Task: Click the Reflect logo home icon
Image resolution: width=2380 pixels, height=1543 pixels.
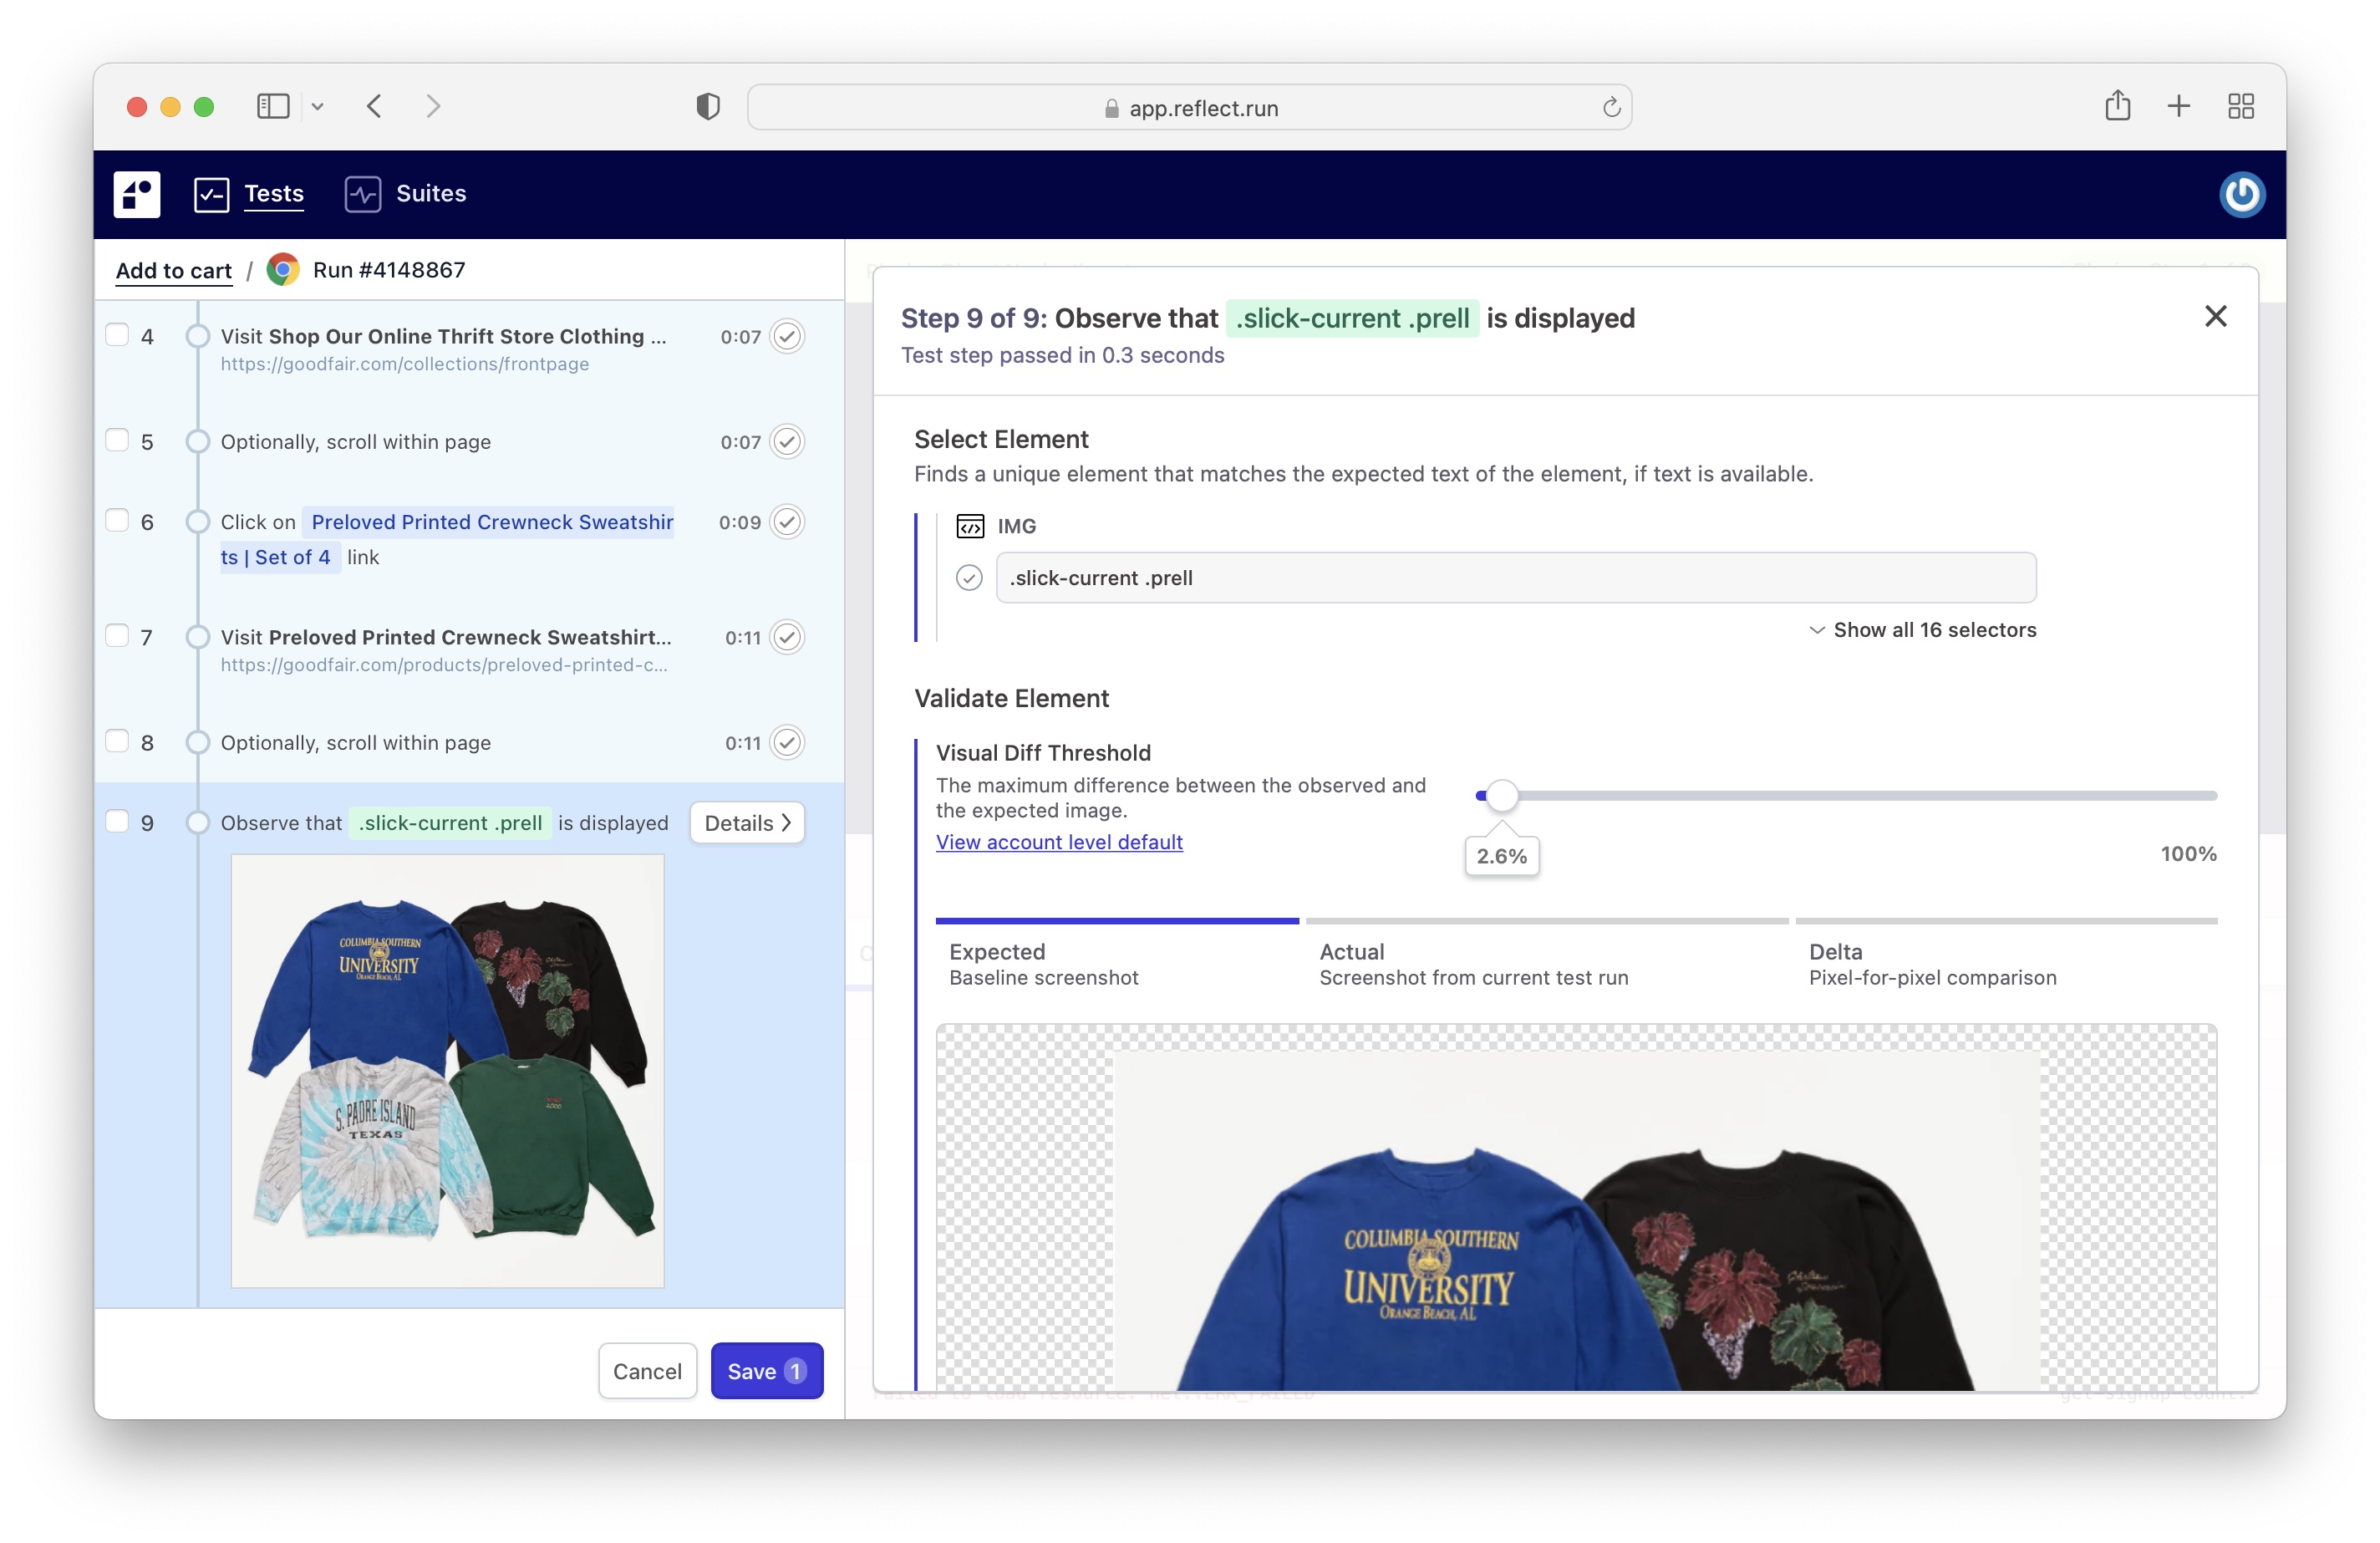Action: pos(137,194)
